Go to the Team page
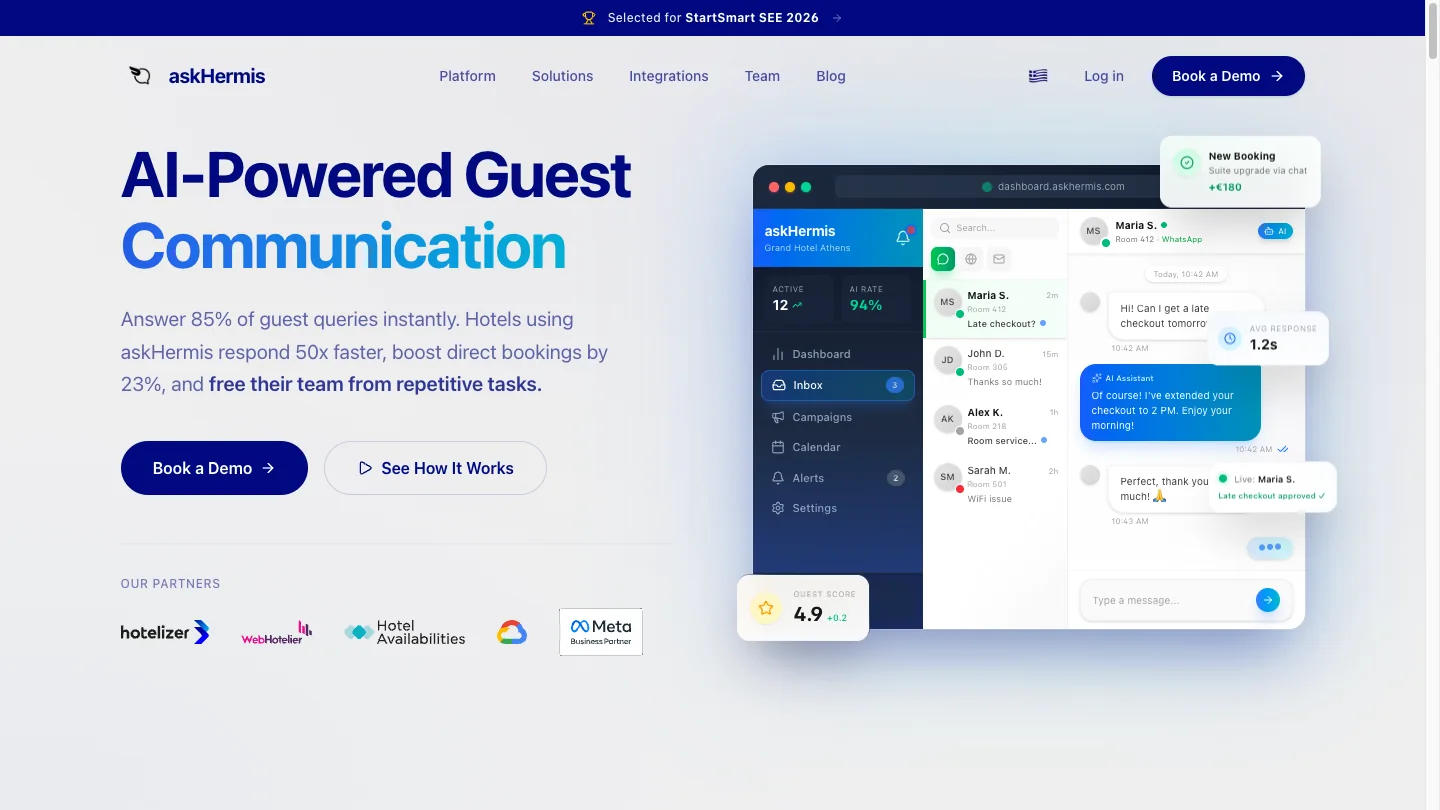The height and width of the screenshot is (810, 1440). 762,76
